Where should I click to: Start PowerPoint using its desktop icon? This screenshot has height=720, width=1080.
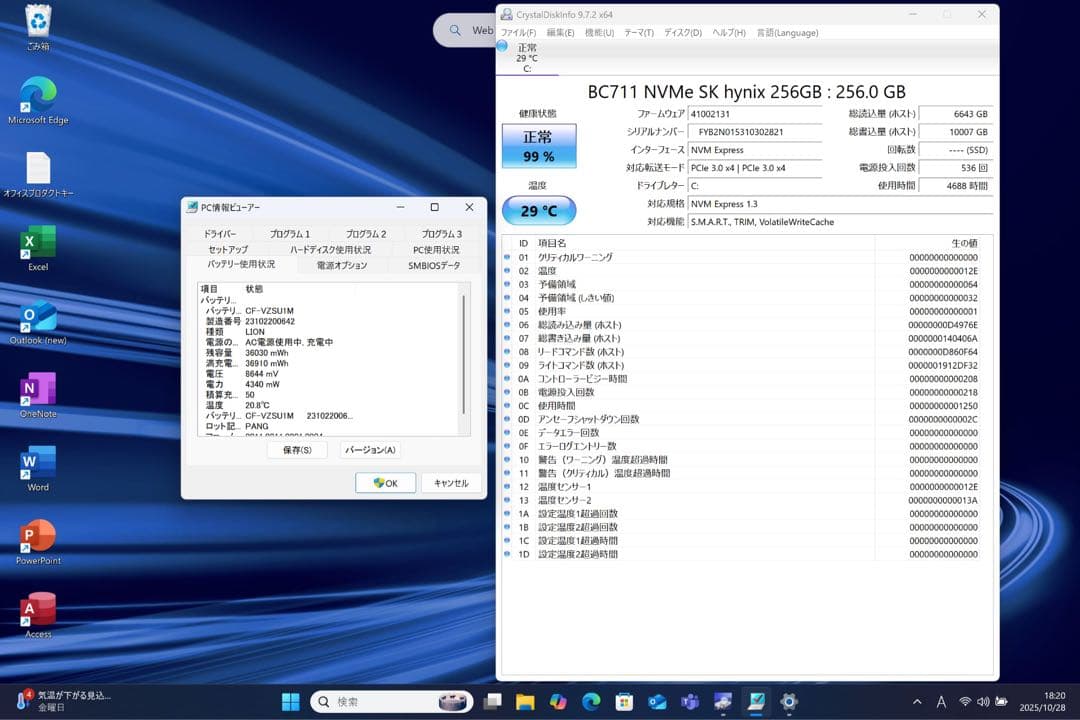coord(37,535)
